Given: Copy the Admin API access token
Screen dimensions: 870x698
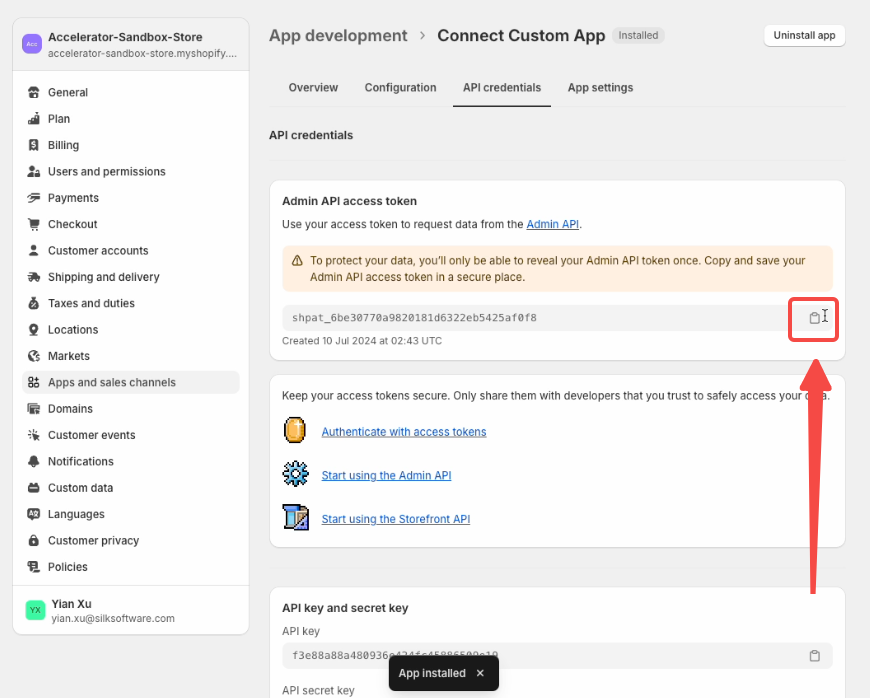Looking at the screenshot, I should pos(814,318).
